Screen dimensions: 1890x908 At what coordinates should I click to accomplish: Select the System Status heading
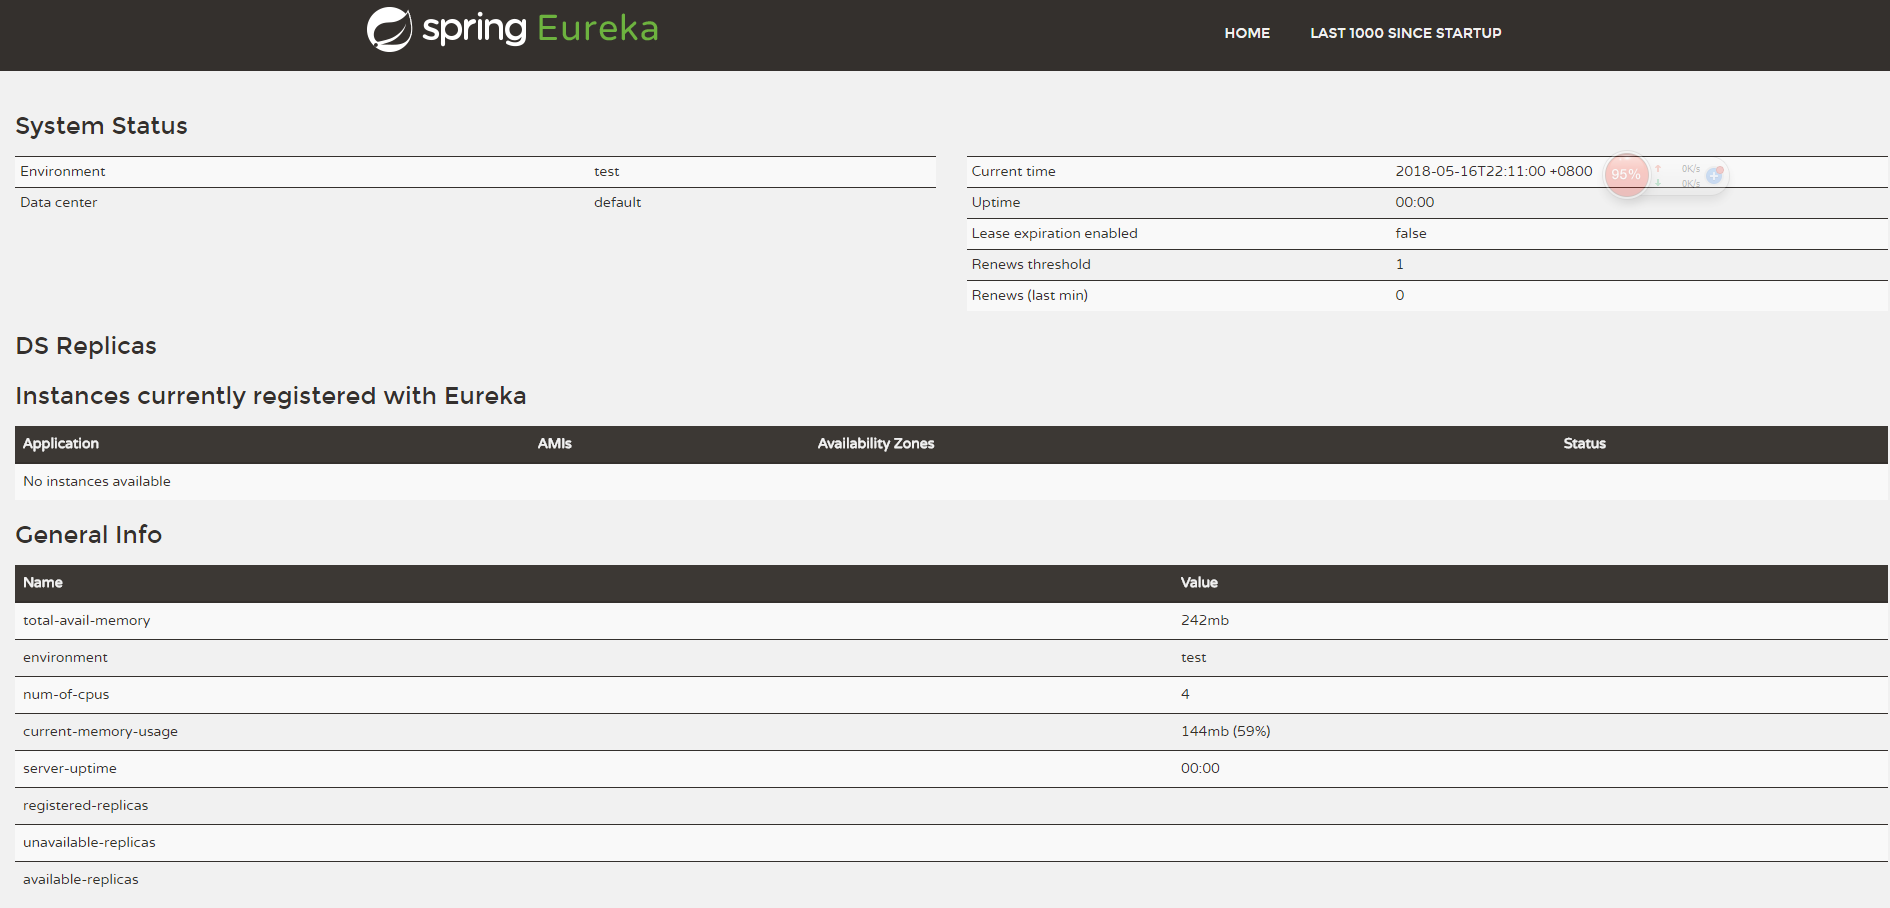(x=101, y=126)
